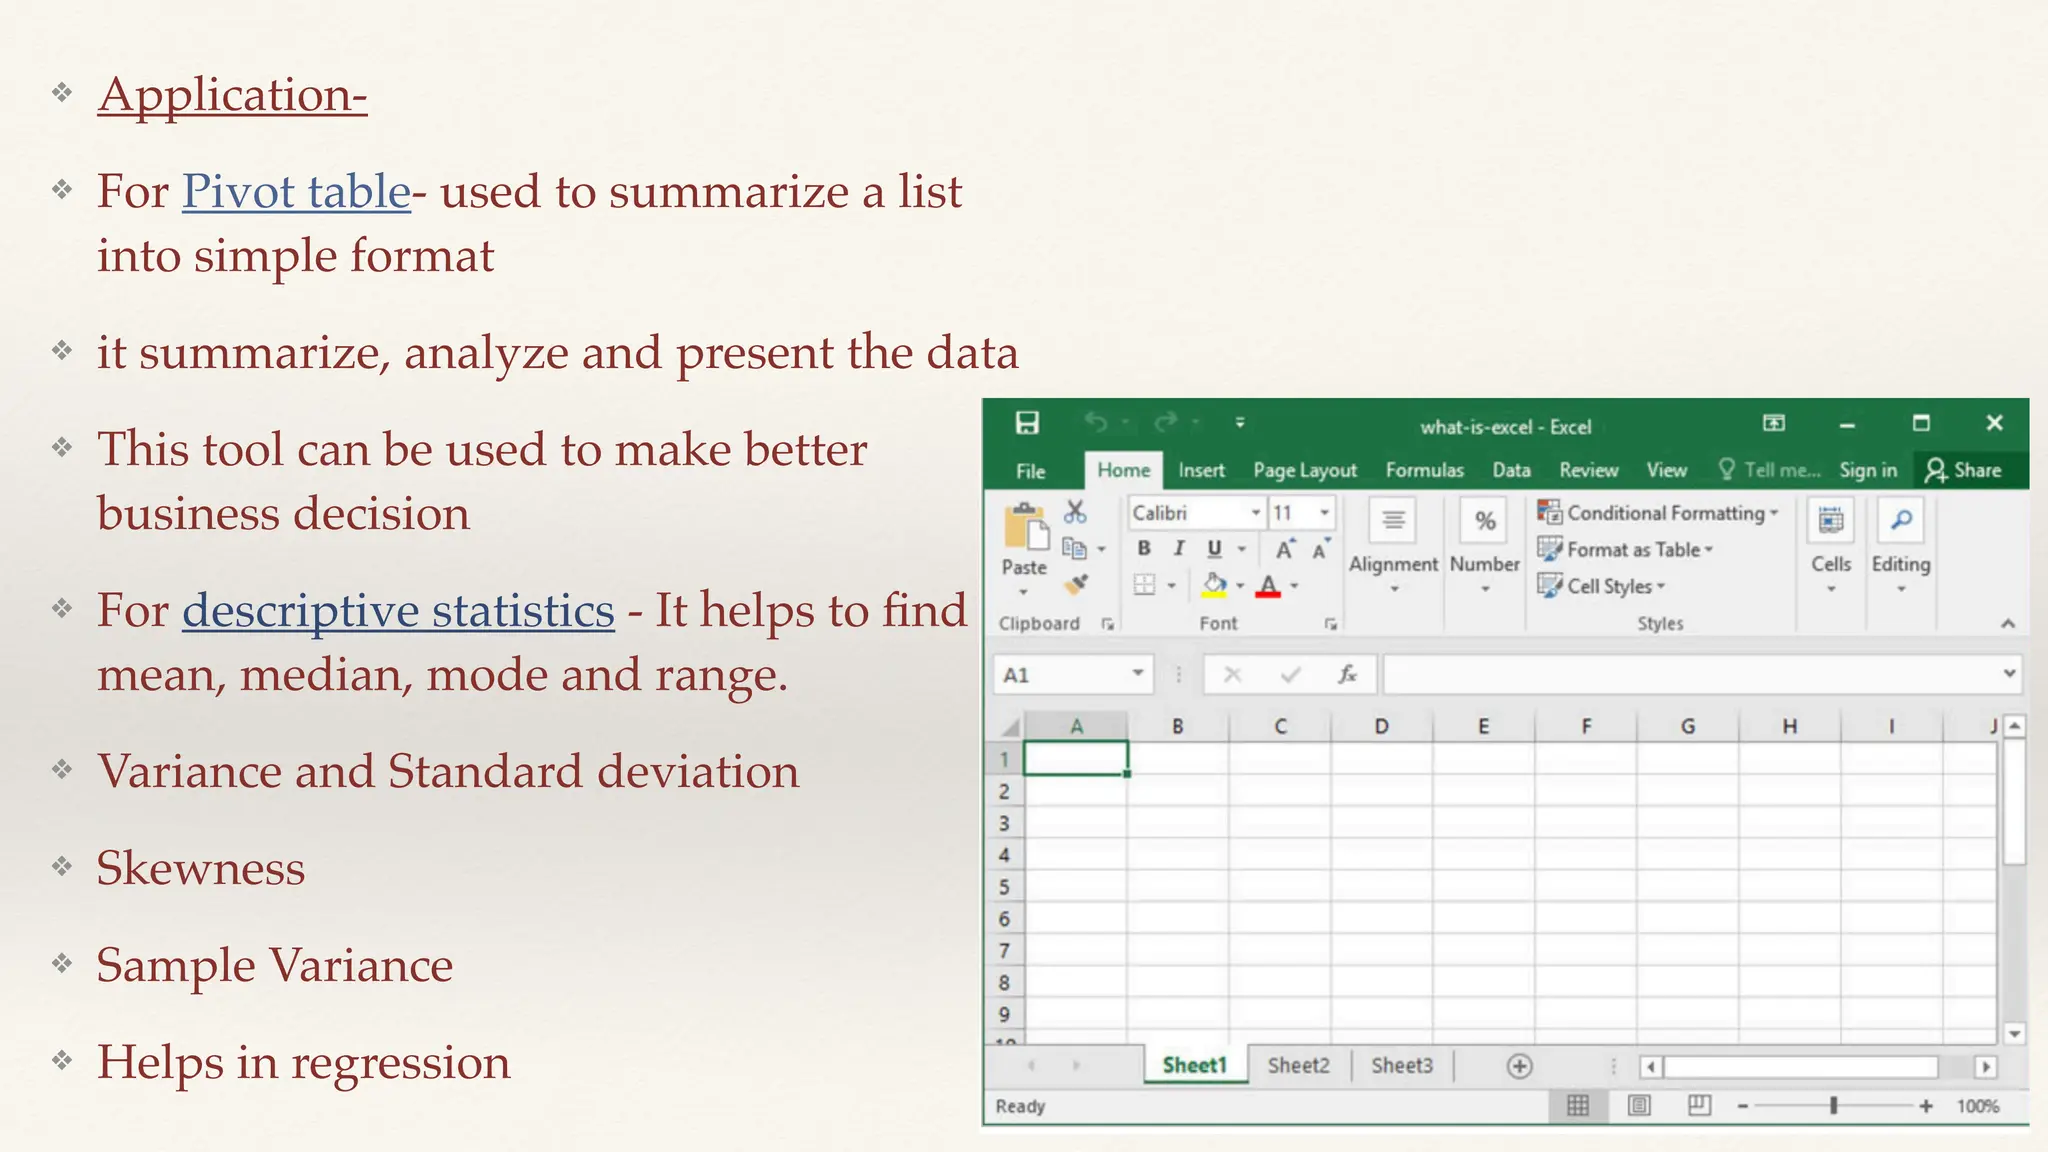
Task: Click the Format Painter brush icon
Action: pyautogui.click(x=1076, y=584)
